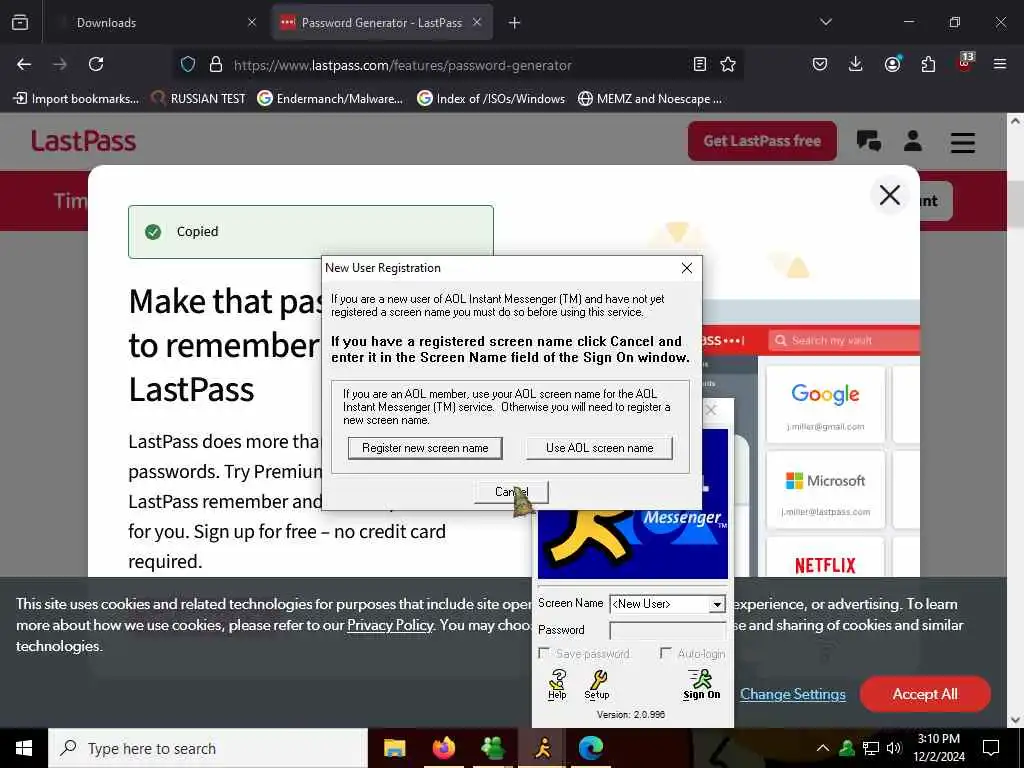The width and height of the screenshot is (1024, 768).
Task: Open the volume speaker tray icon
Action: 894,748
